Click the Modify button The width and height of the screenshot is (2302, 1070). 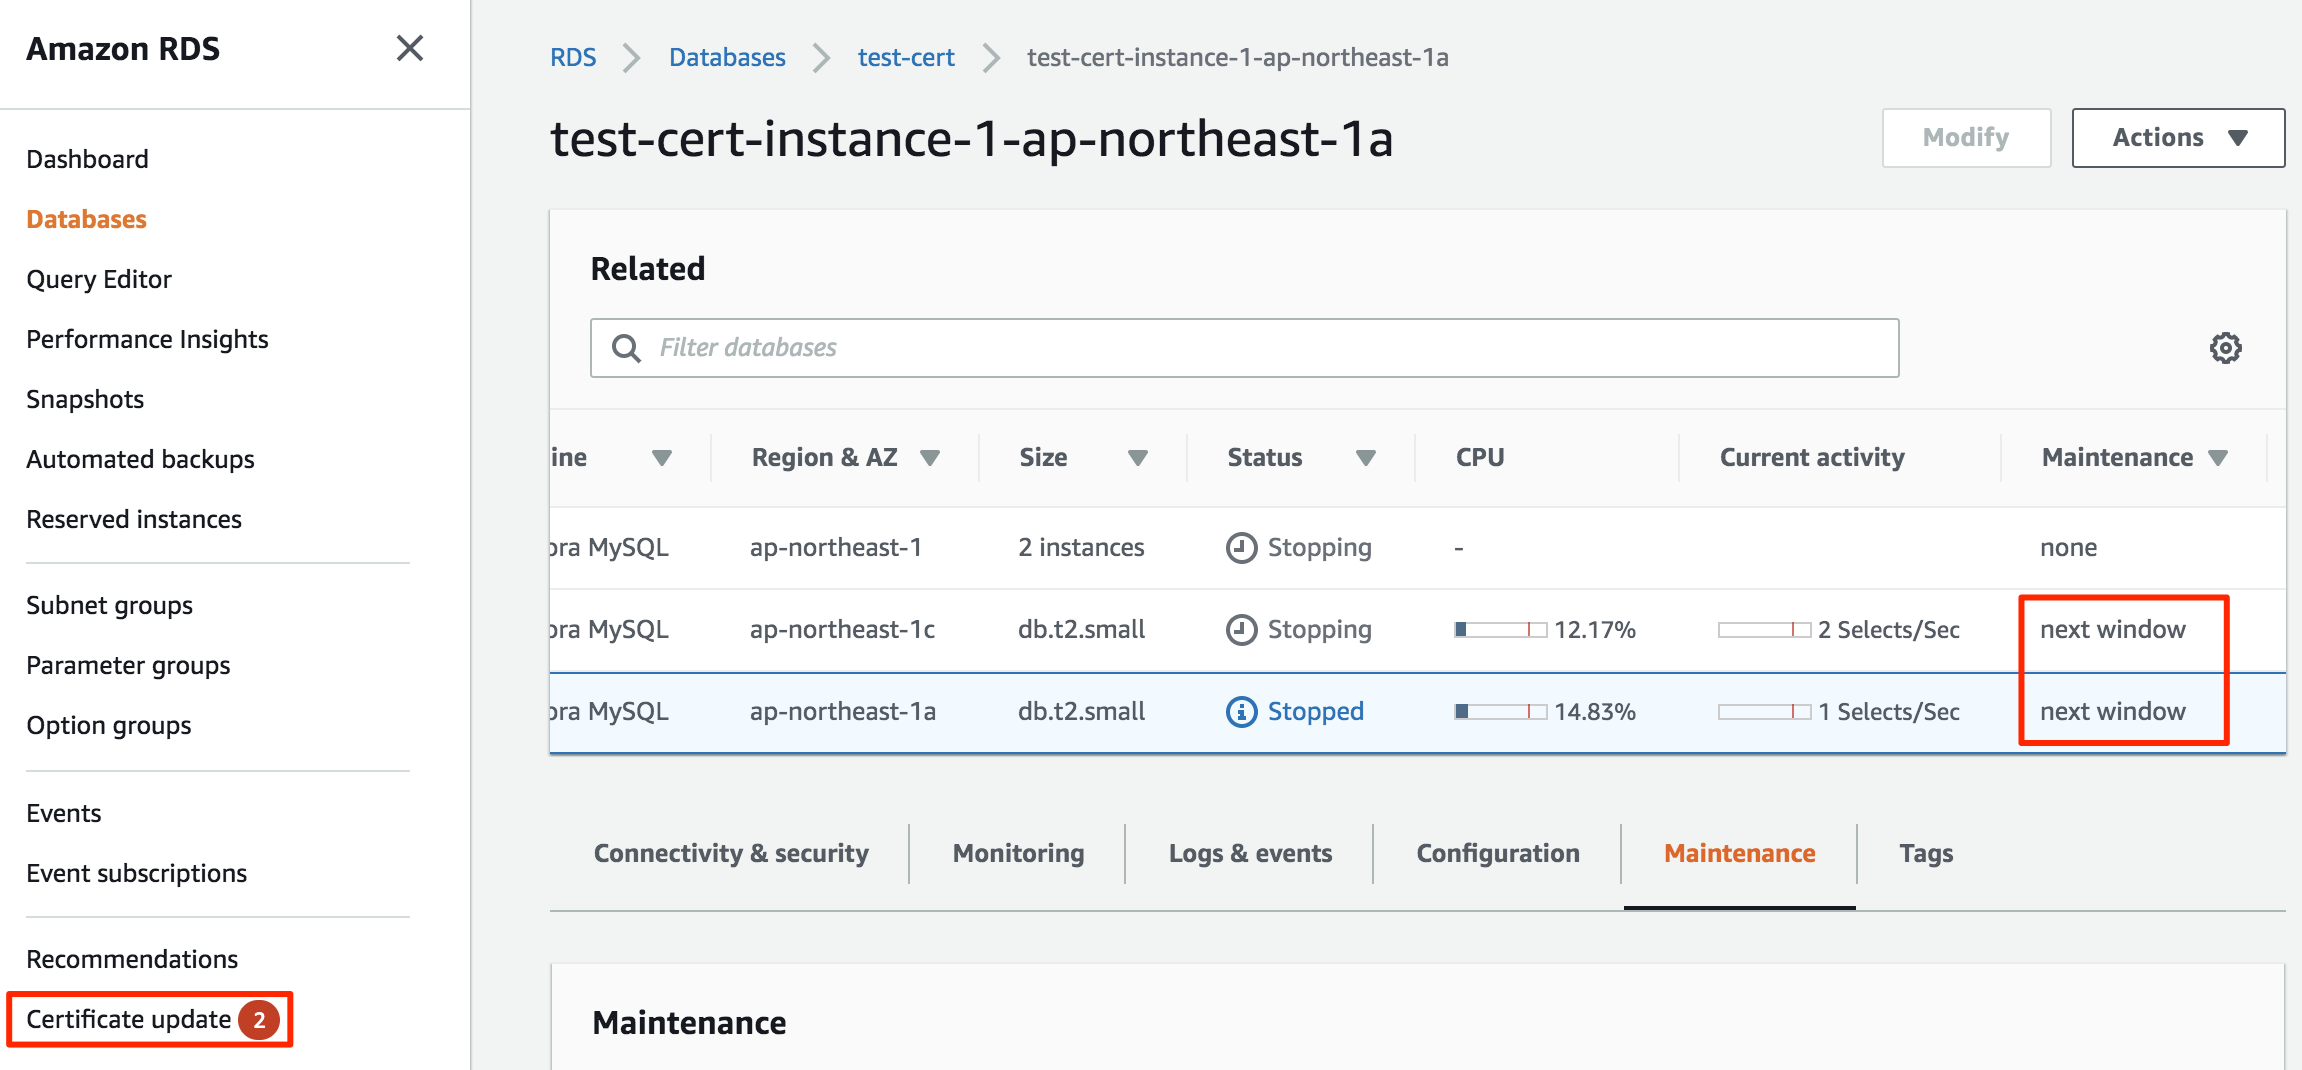pos(1964,137)
